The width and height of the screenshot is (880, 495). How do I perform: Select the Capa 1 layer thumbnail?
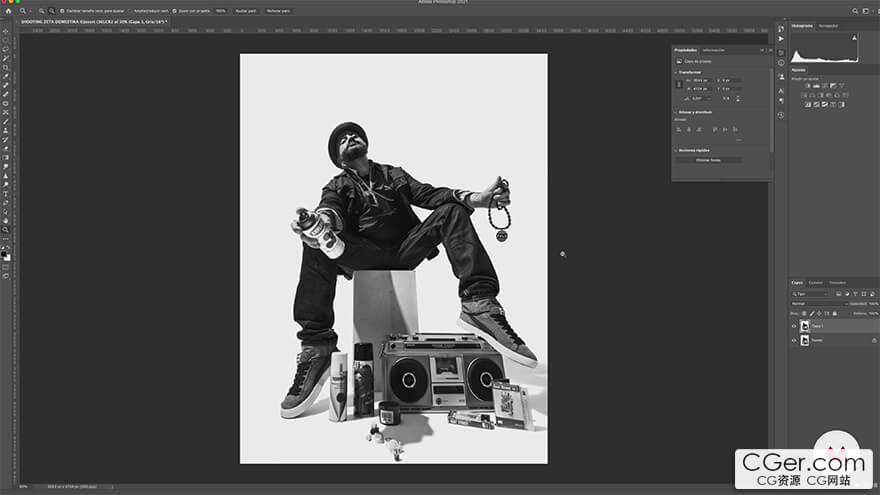805,326
